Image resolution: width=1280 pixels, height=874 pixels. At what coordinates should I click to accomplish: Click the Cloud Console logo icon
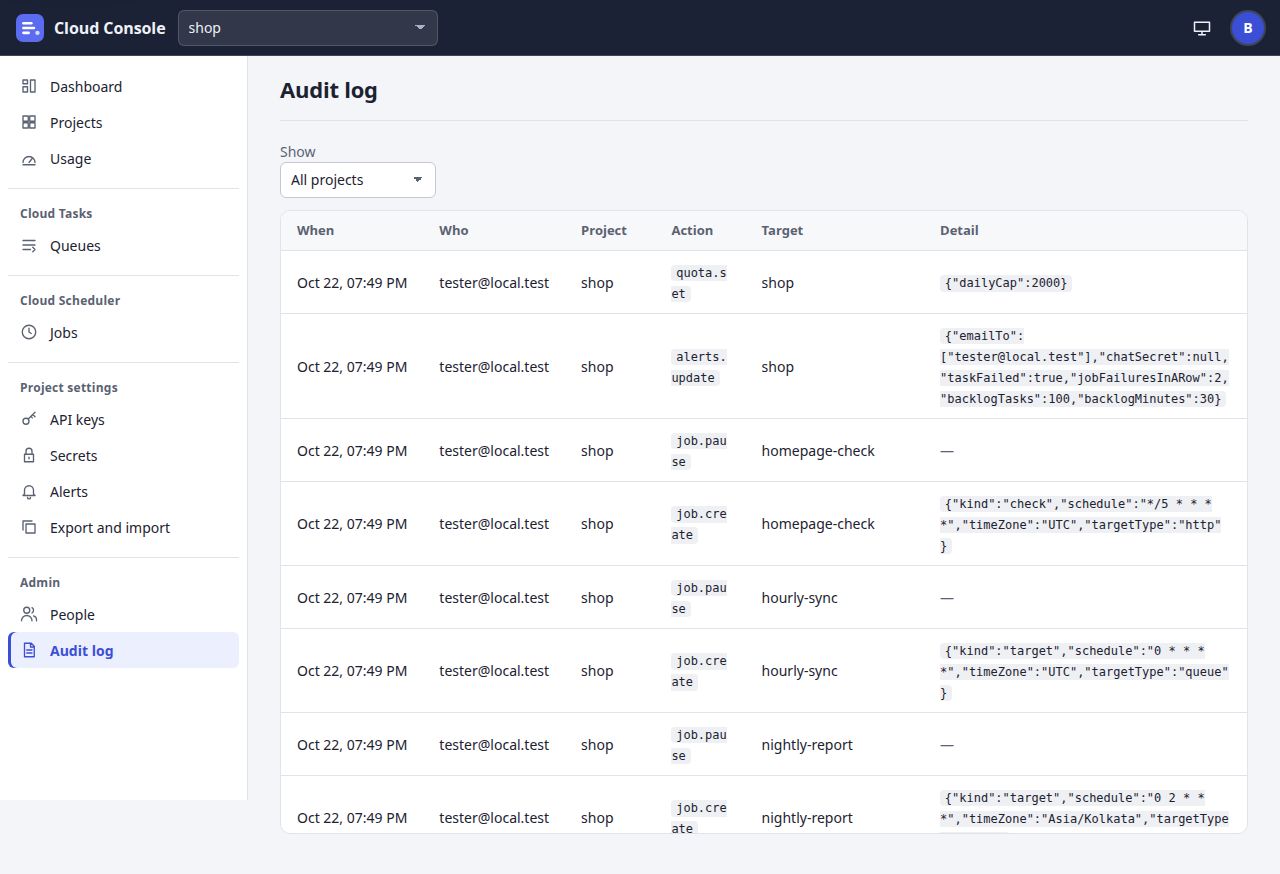pos(30,28)
